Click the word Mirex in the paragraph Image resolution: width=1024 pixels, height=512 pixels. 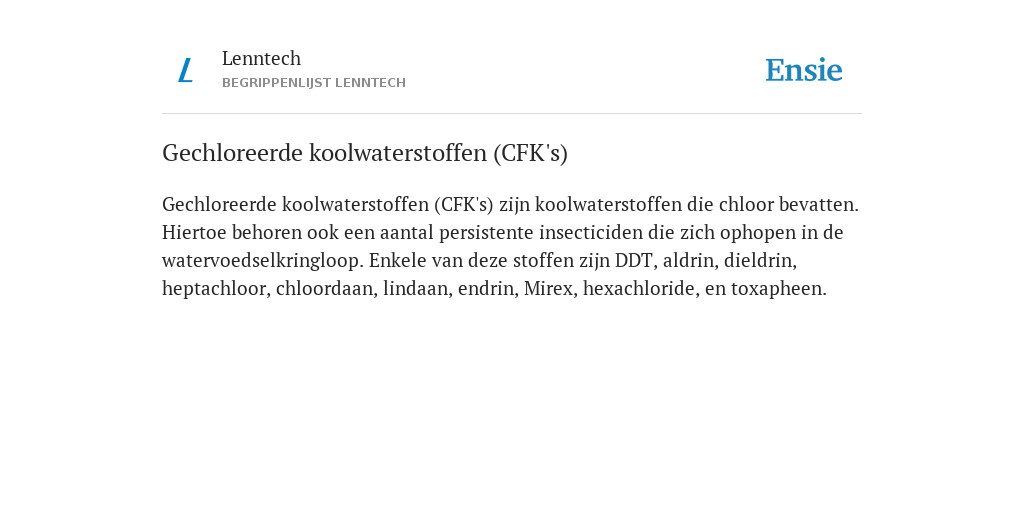(548, 289)
